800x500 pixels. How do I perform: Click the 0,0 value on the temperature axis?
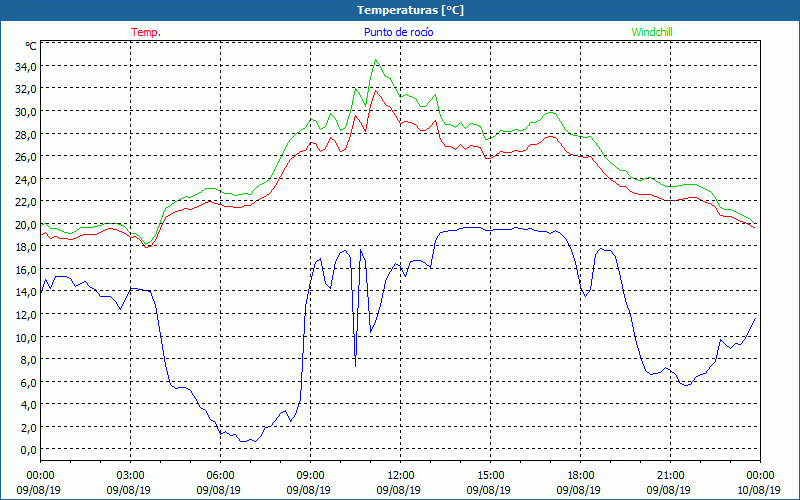point(28,449)
